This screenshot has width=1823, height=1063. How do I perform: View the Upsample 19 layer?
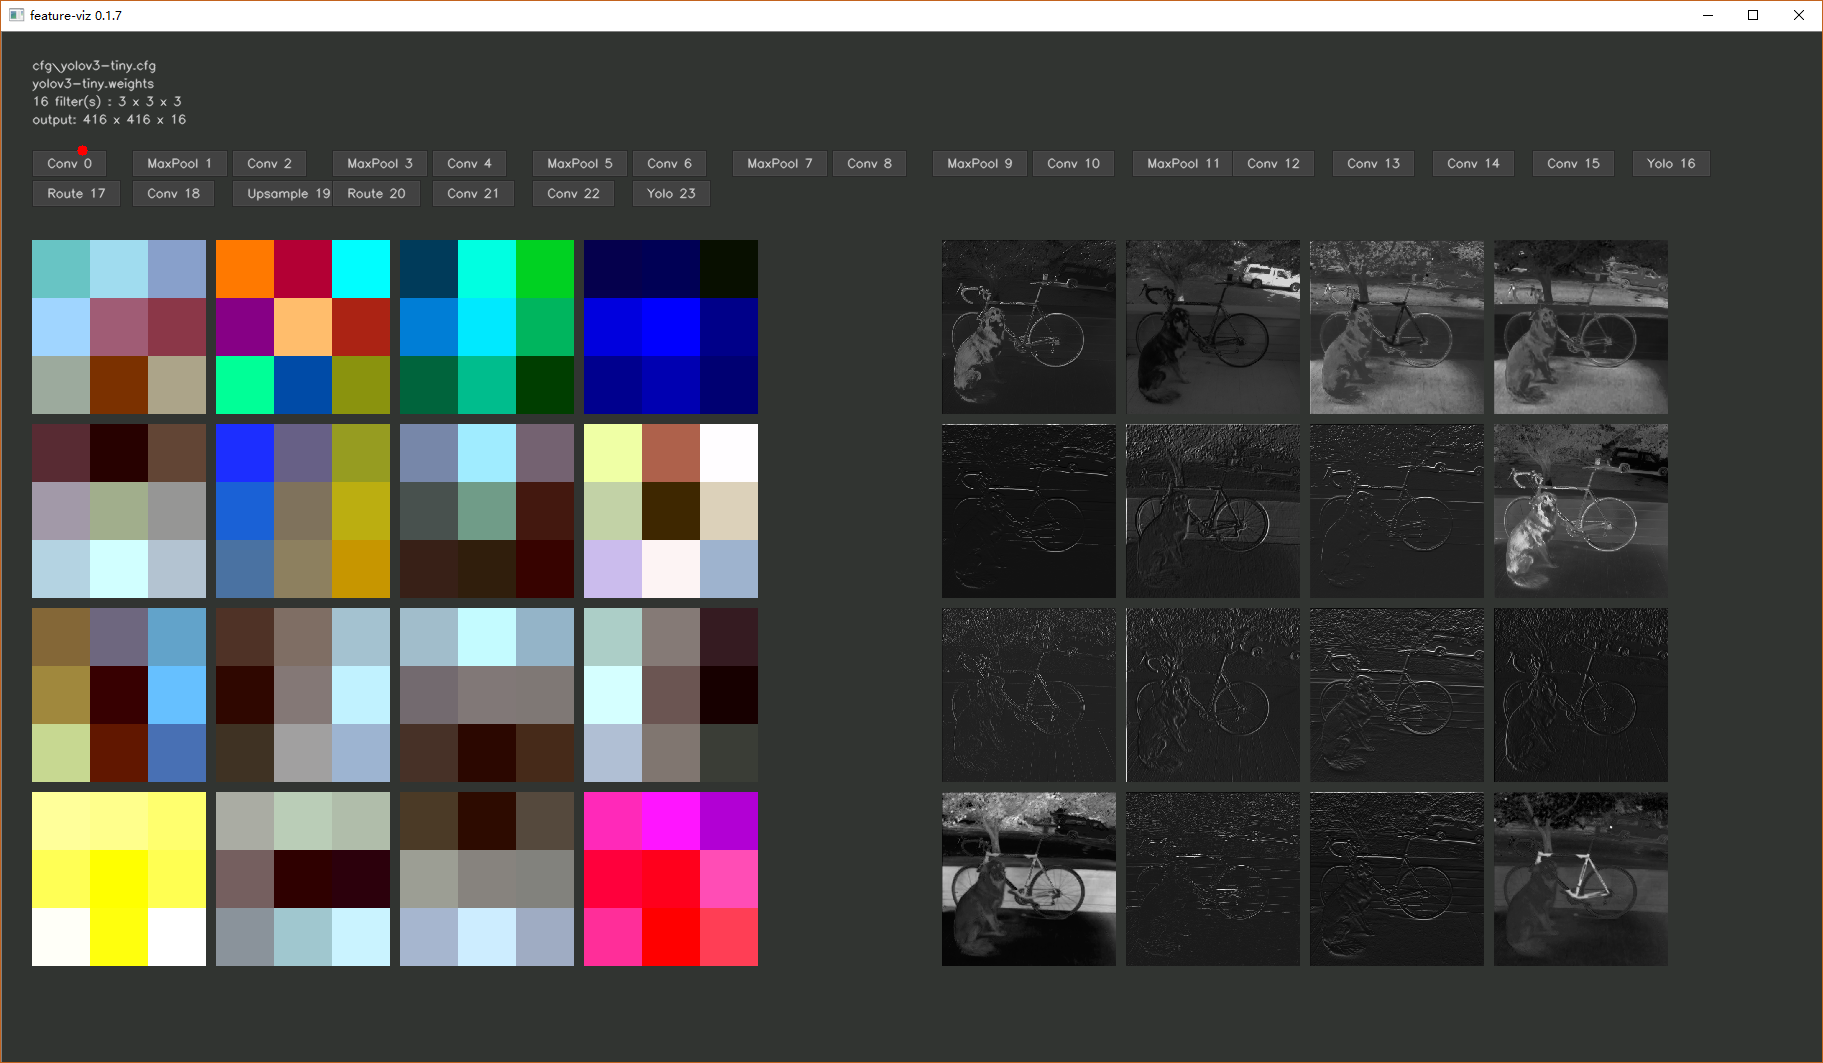[x=283, y=193]
